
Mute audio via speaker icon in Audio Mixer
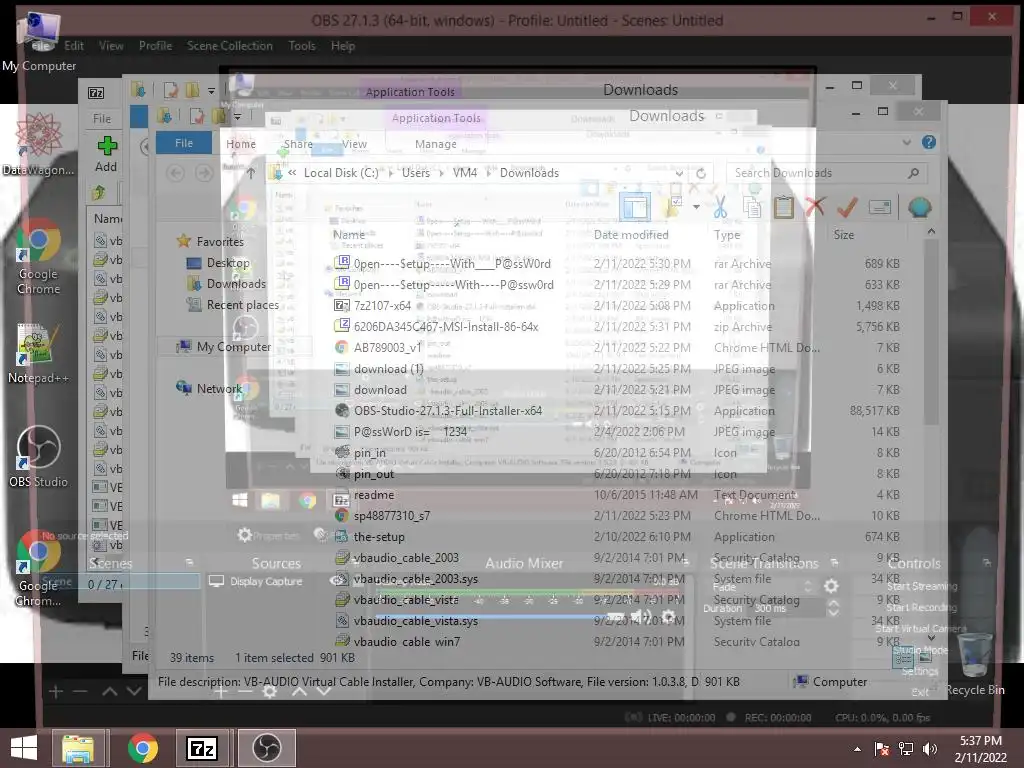click(641, 616)
